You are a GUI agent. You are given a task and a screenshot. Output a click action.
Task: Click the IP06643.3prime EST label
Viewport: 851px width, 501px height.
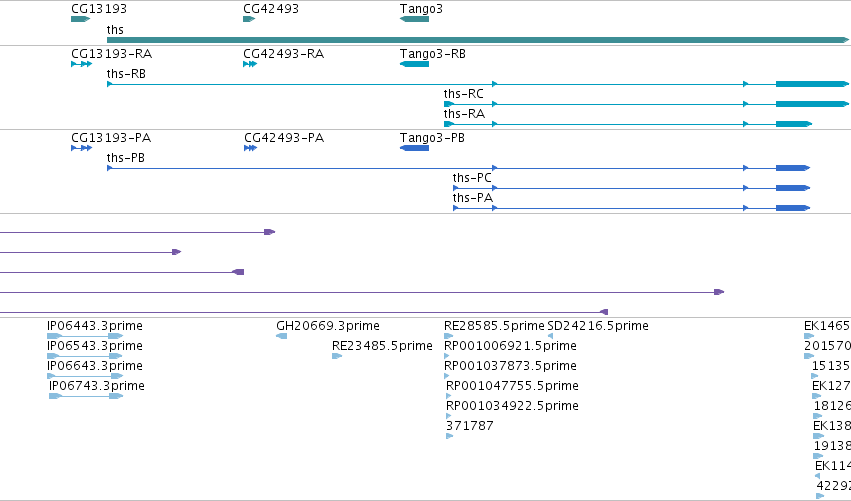point(94,366)
